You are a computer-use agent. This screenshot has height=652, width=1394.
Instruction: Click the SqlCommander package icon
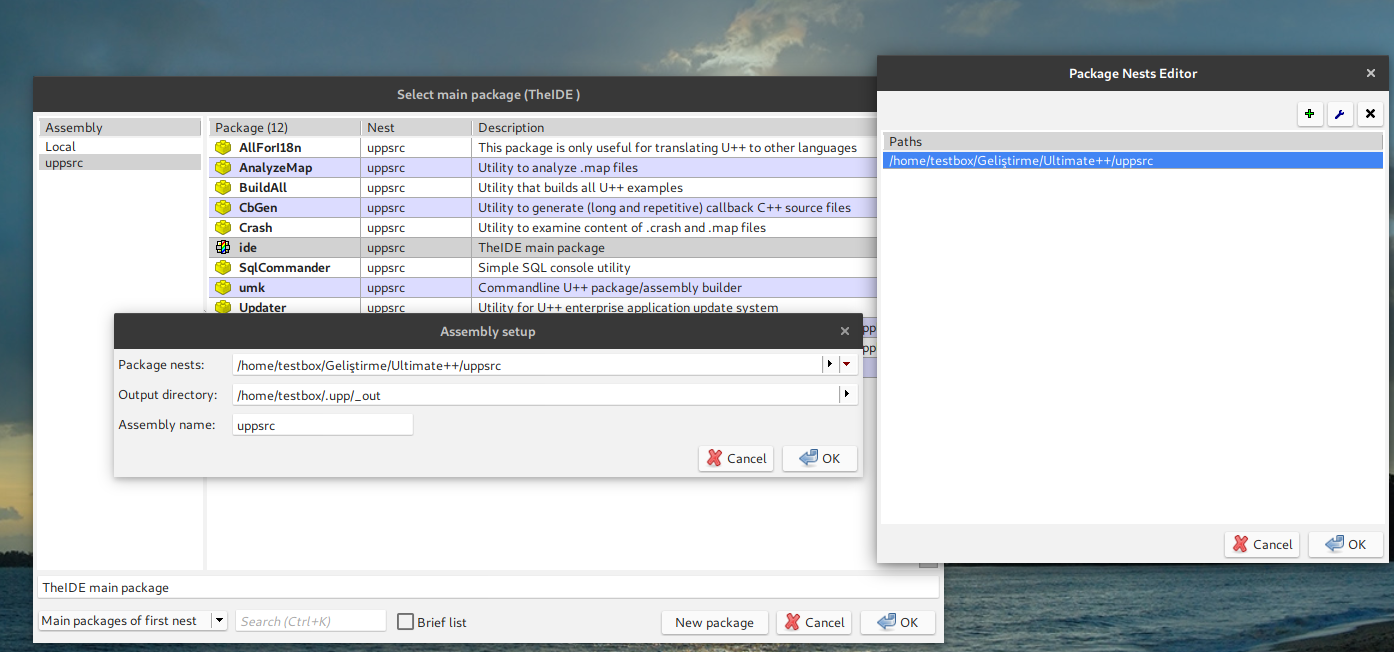click(x=223, y=268)
